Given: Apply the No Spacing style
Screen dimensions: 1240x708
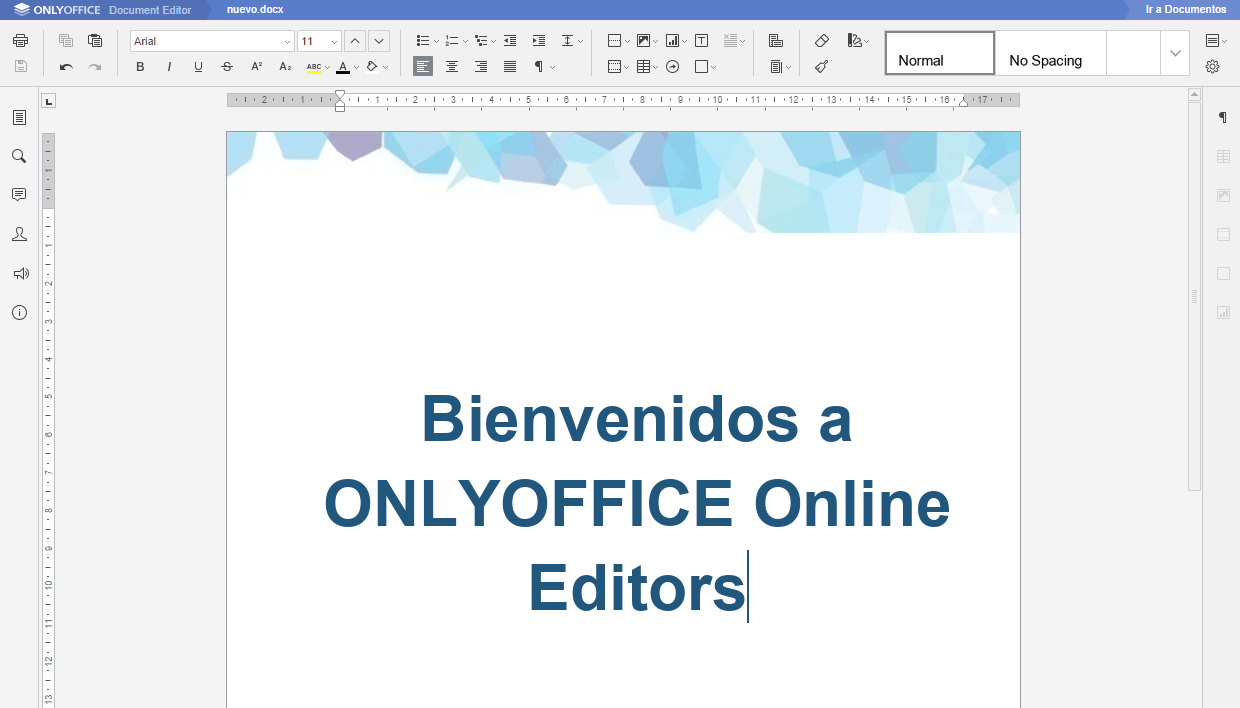Looking at the screenshot, I should (x=1050, y=53).
